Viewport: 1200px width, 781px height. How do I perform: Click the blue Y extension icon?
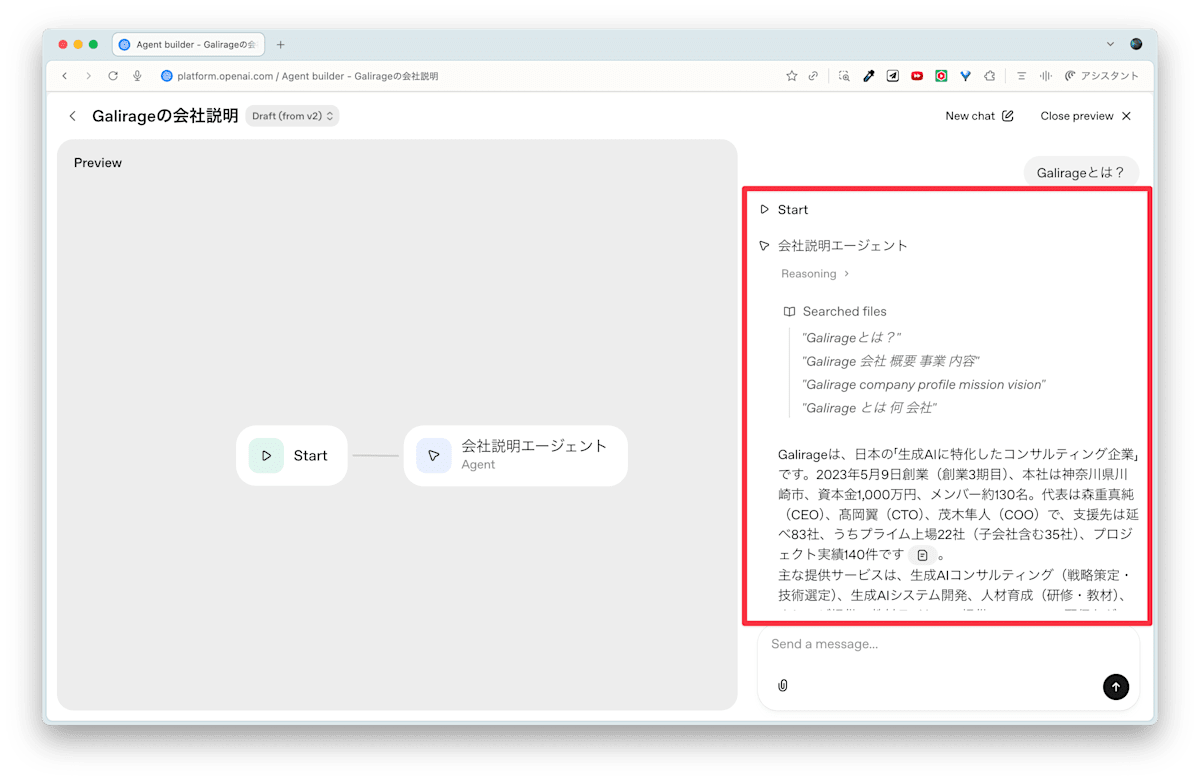pyautogui.click(x=965, y=76)
